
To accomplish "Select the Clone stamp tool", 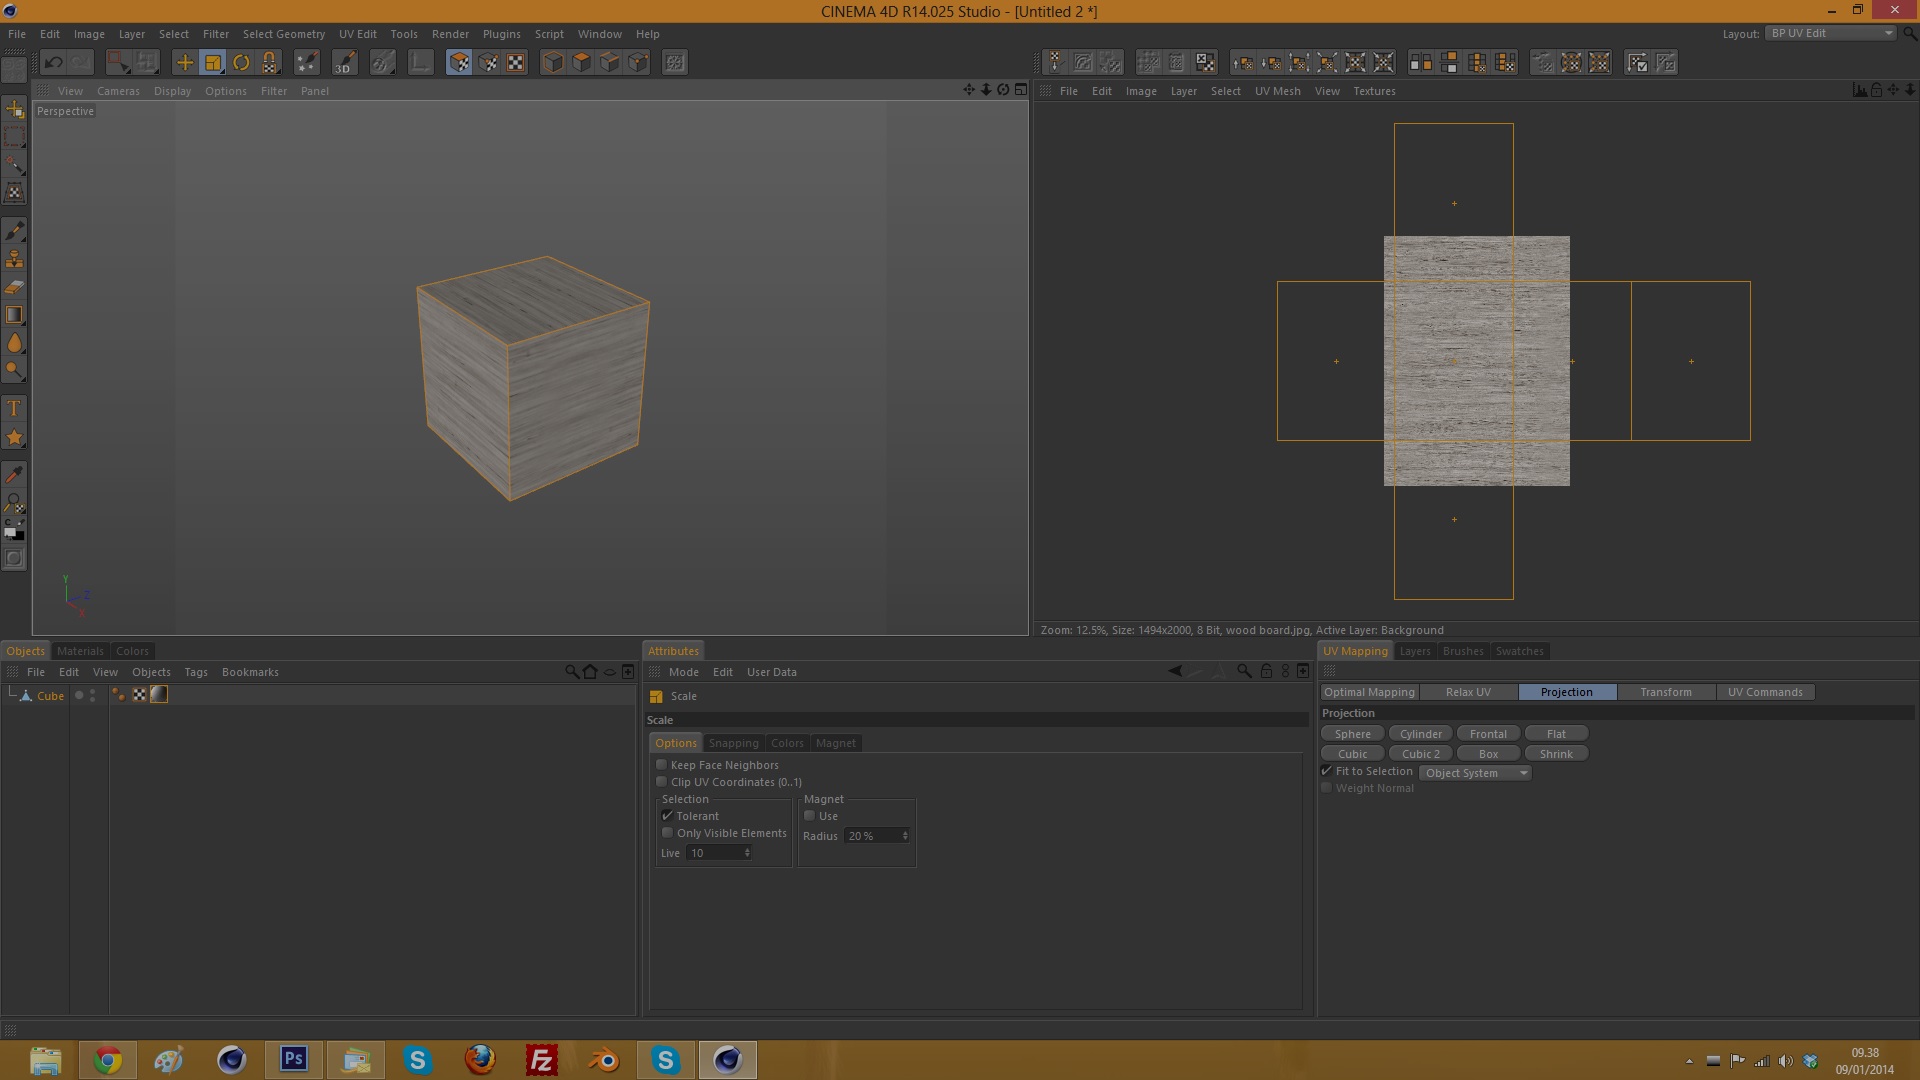I will coord(14,259).
